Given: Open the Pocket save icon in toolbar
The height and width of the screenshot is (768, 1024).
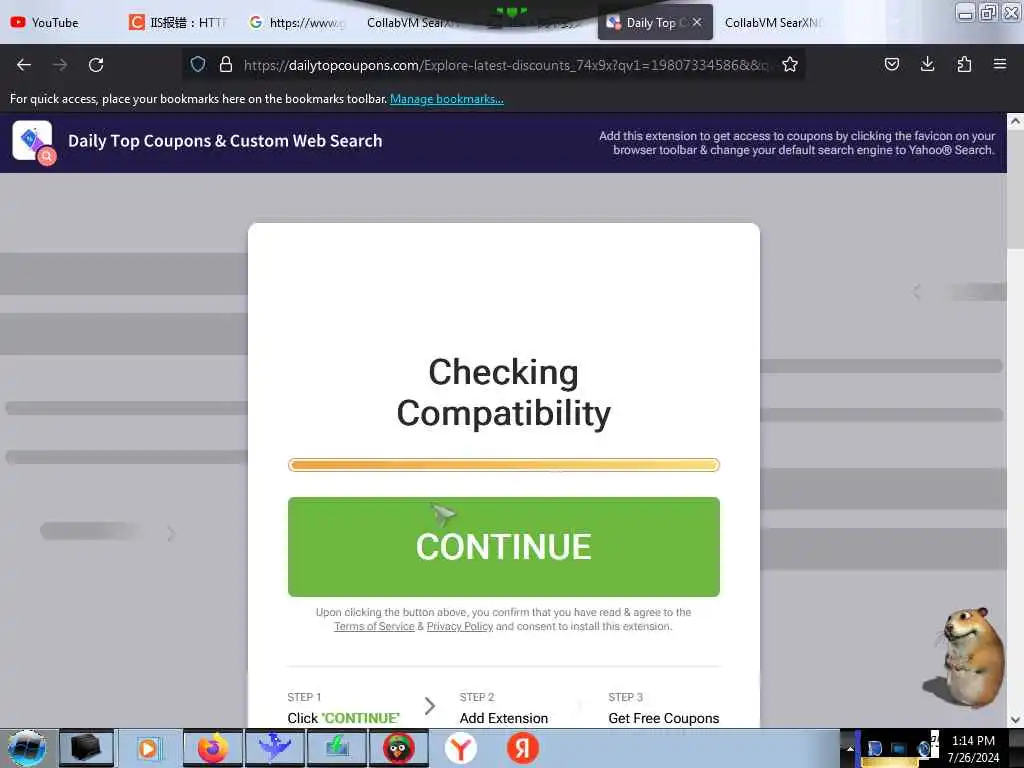Looking at the screenshot, I should click(x=891, y=64).
